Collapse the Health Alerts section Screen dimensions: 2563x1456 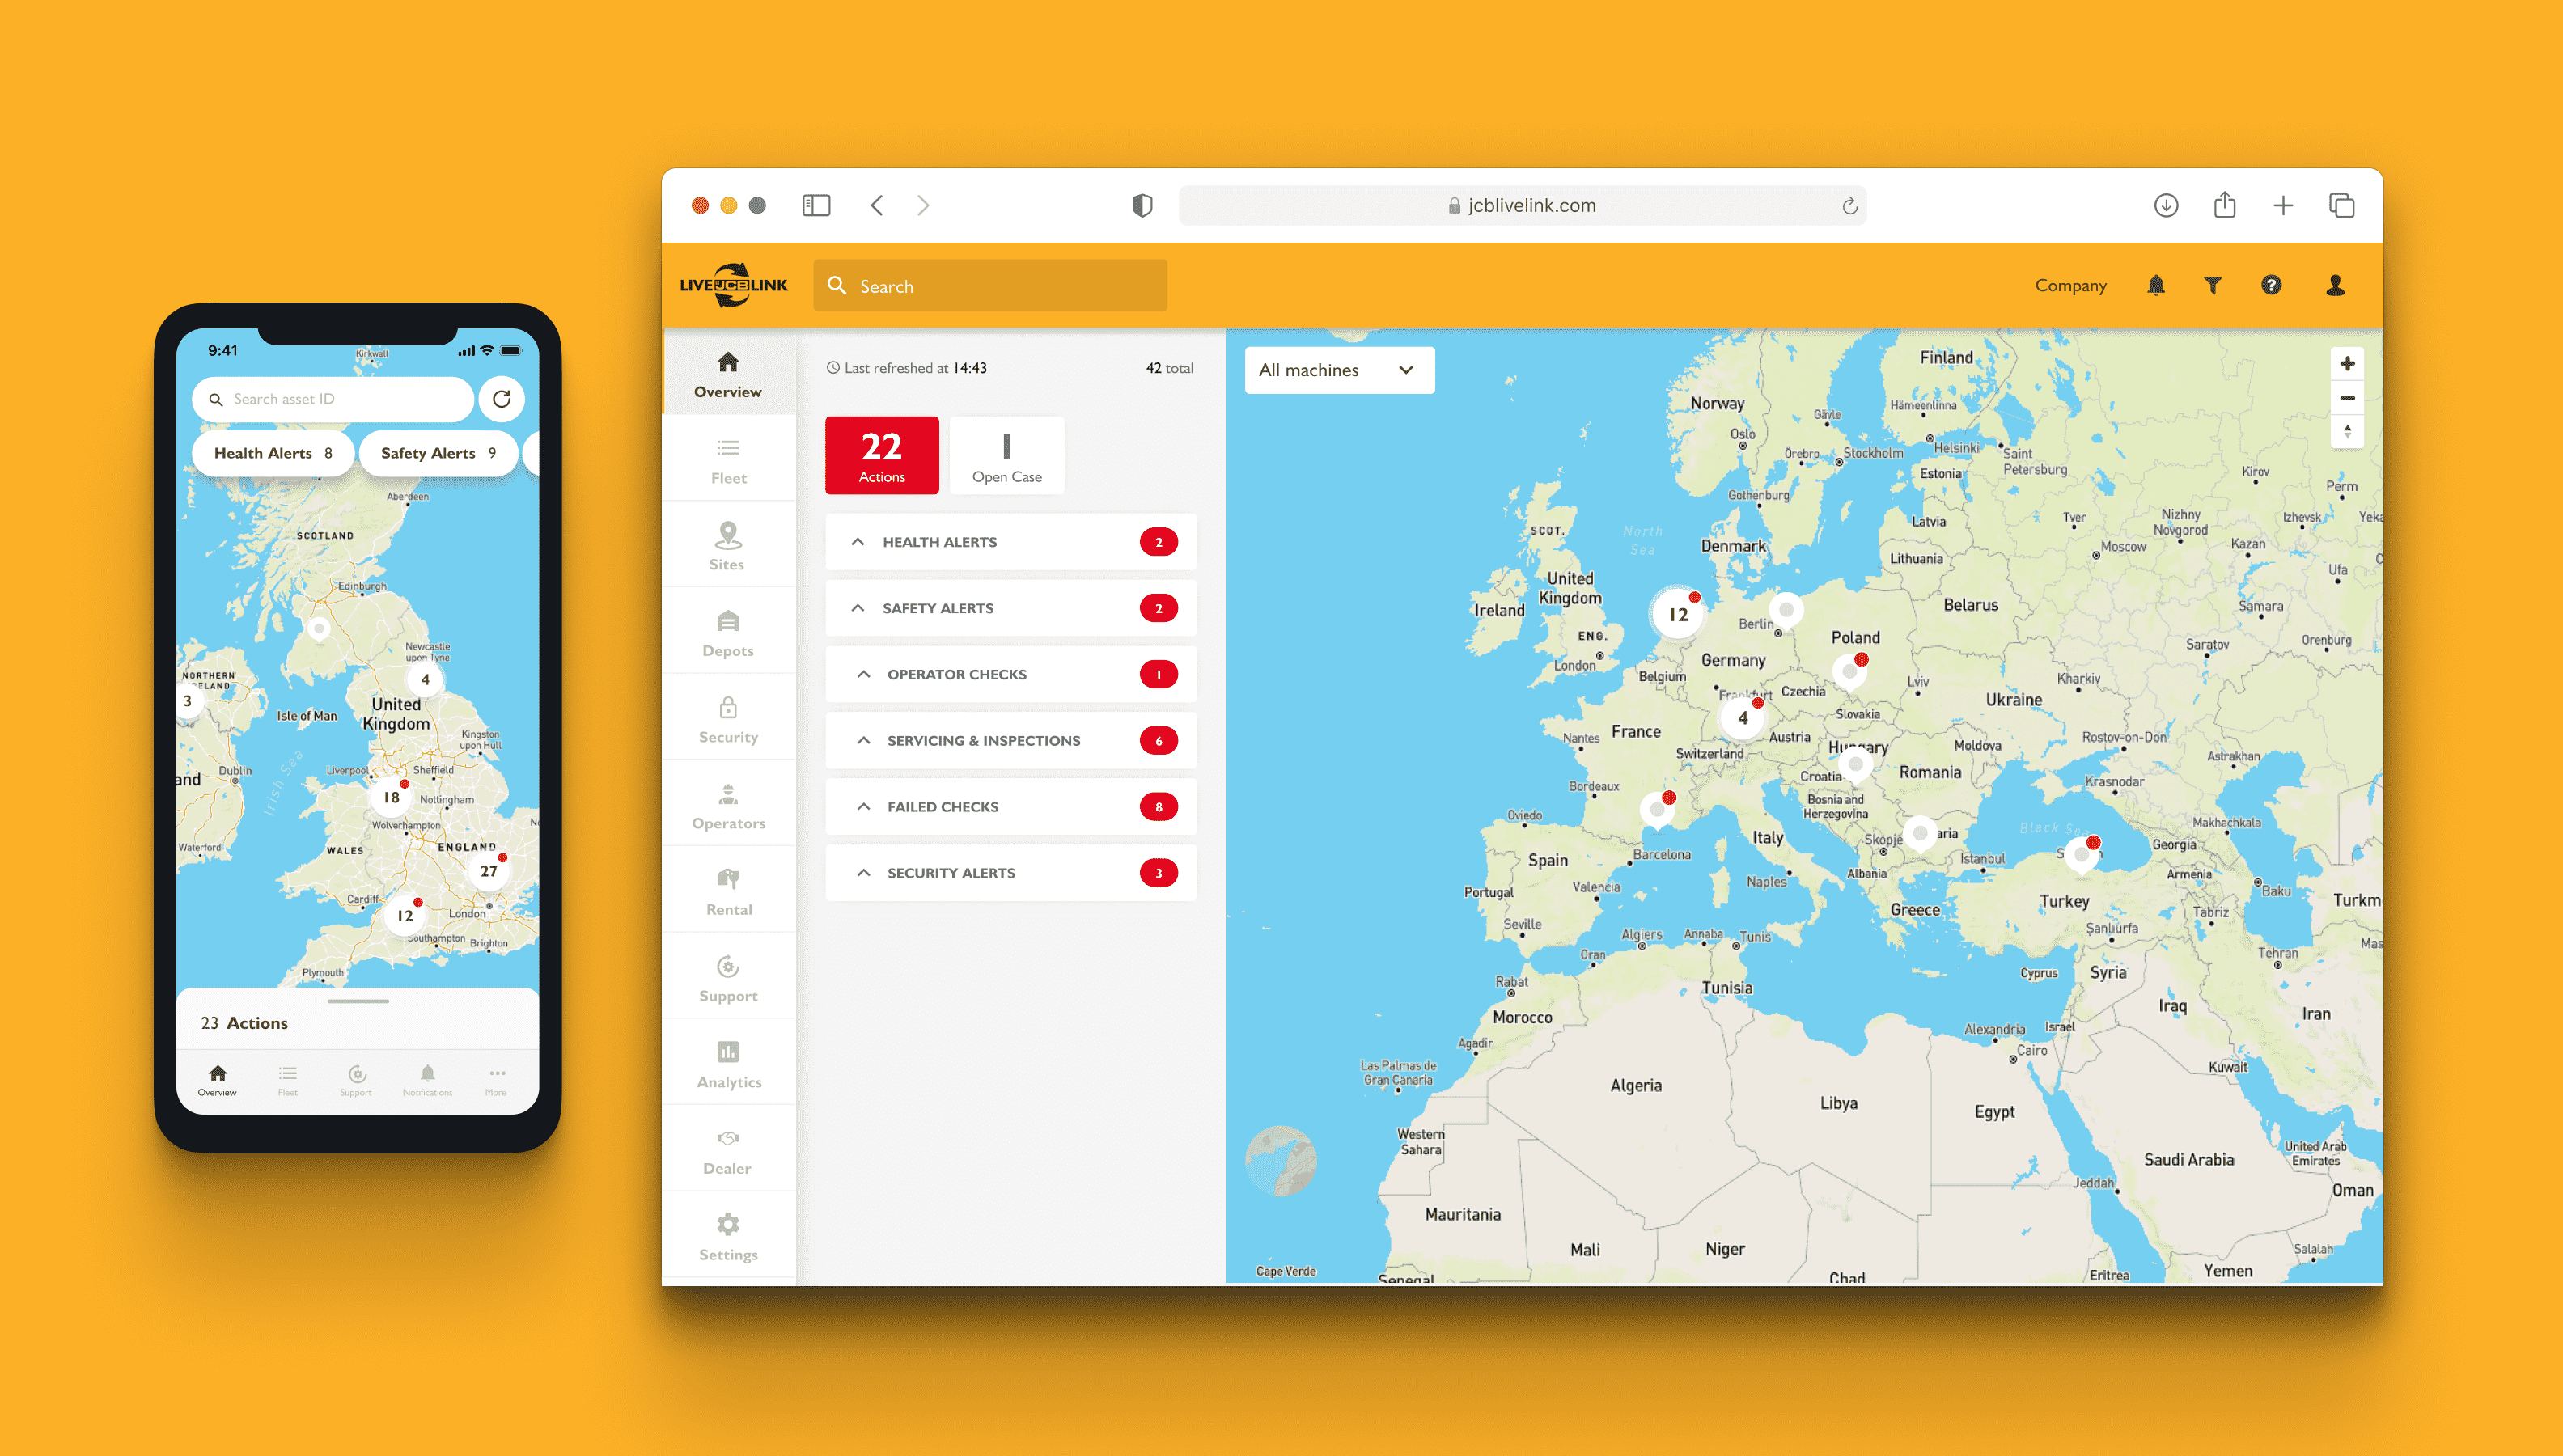click(x=857, y=542)
